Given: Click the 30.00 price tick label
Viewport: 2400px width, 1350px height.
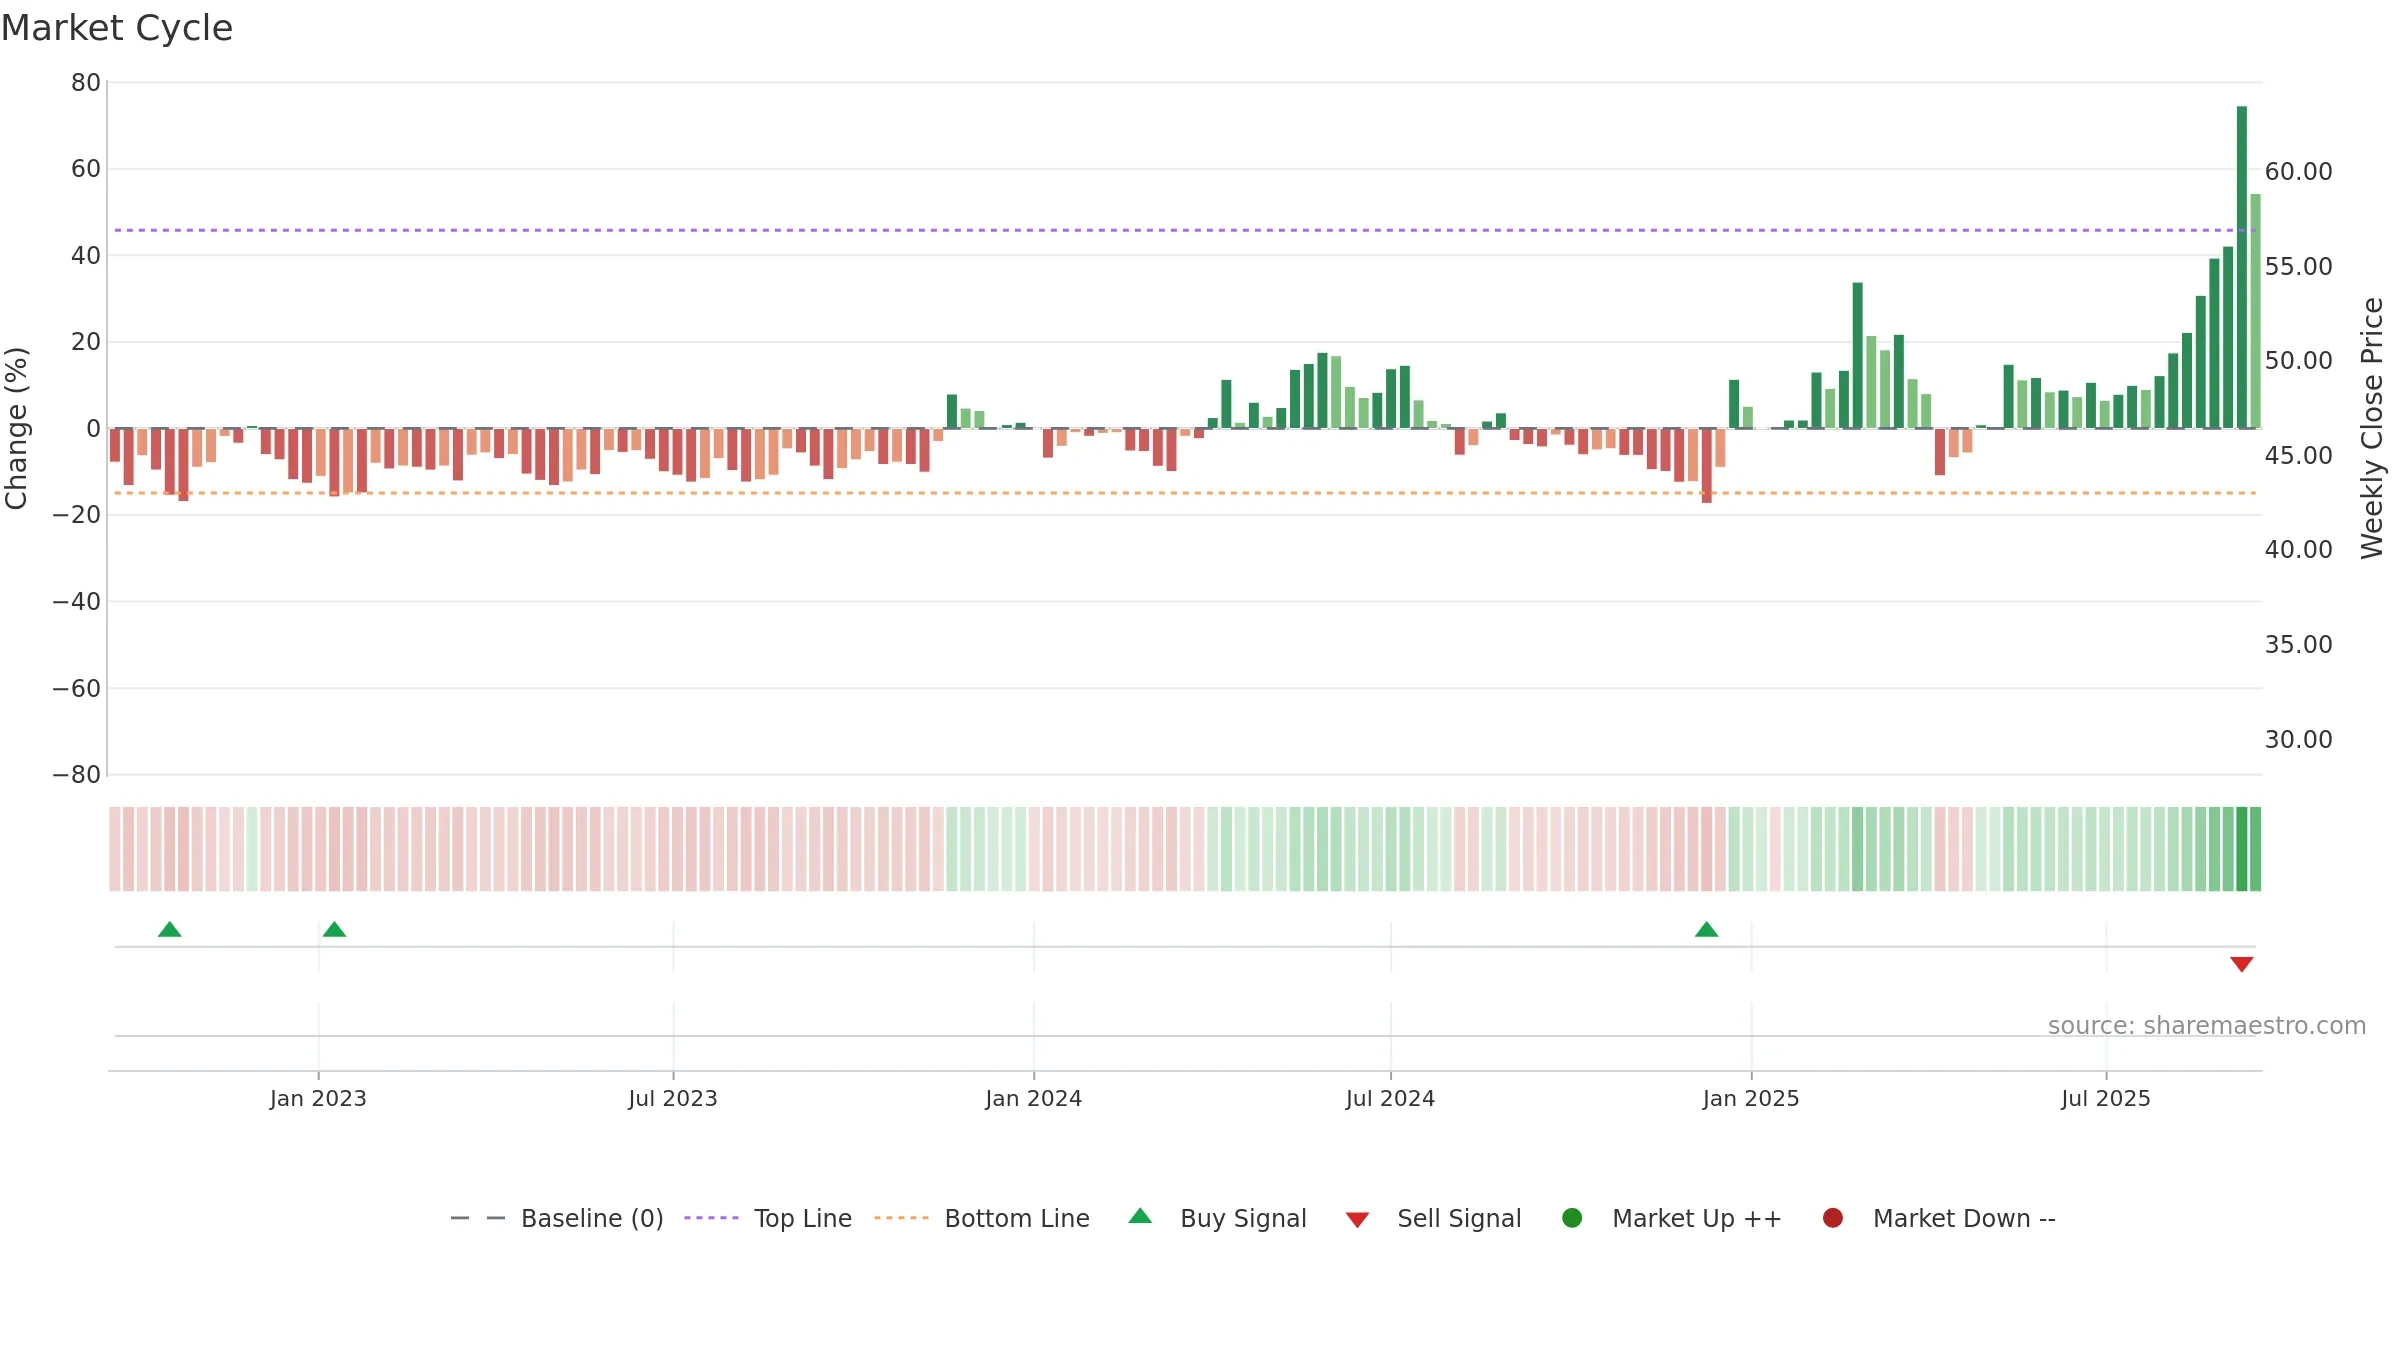Looking at the screenshot, I should tap(2299, 740).
